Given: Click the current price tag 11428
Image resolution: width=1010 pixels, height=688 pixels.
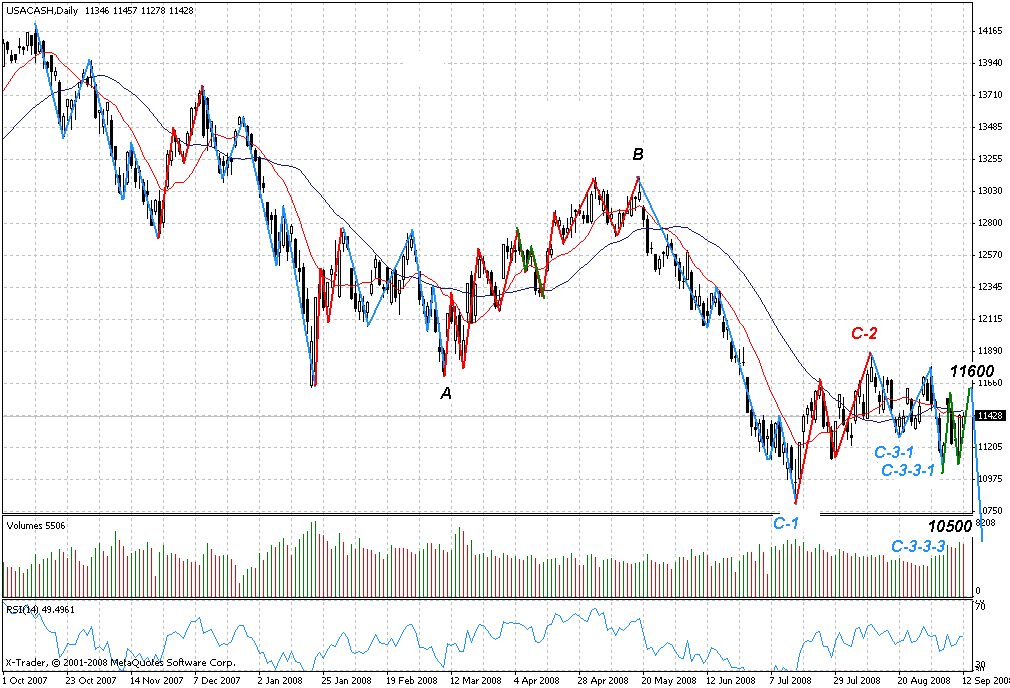Looking at the screenshot, I should click(x=990, y=415).
